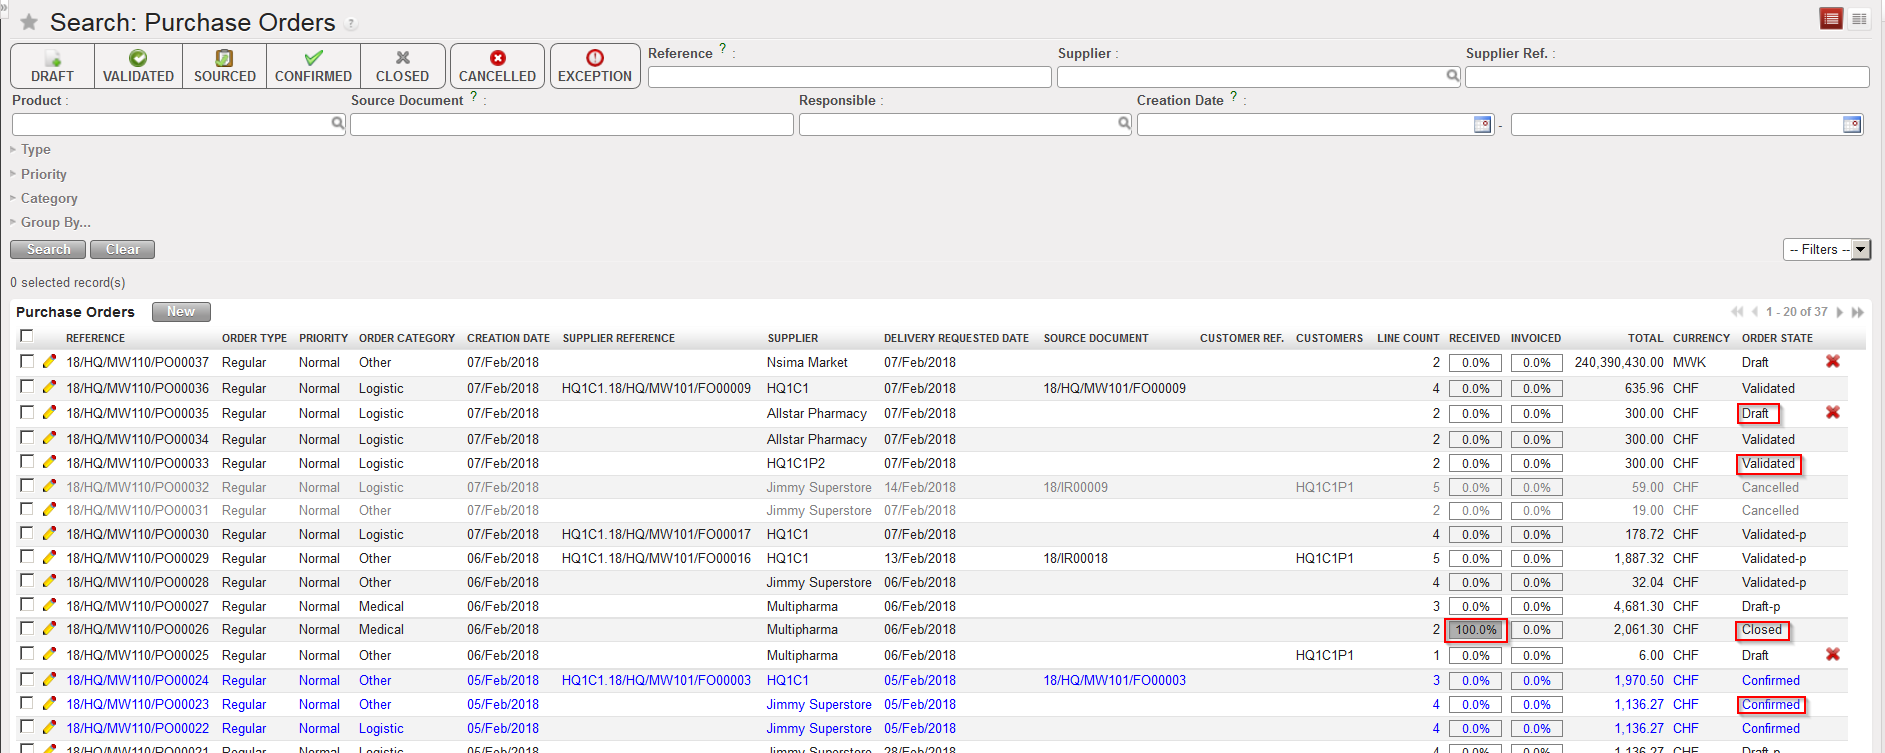Expand the Priority filter section
Screen dimensions: 1885x753
tap(43, 174)
